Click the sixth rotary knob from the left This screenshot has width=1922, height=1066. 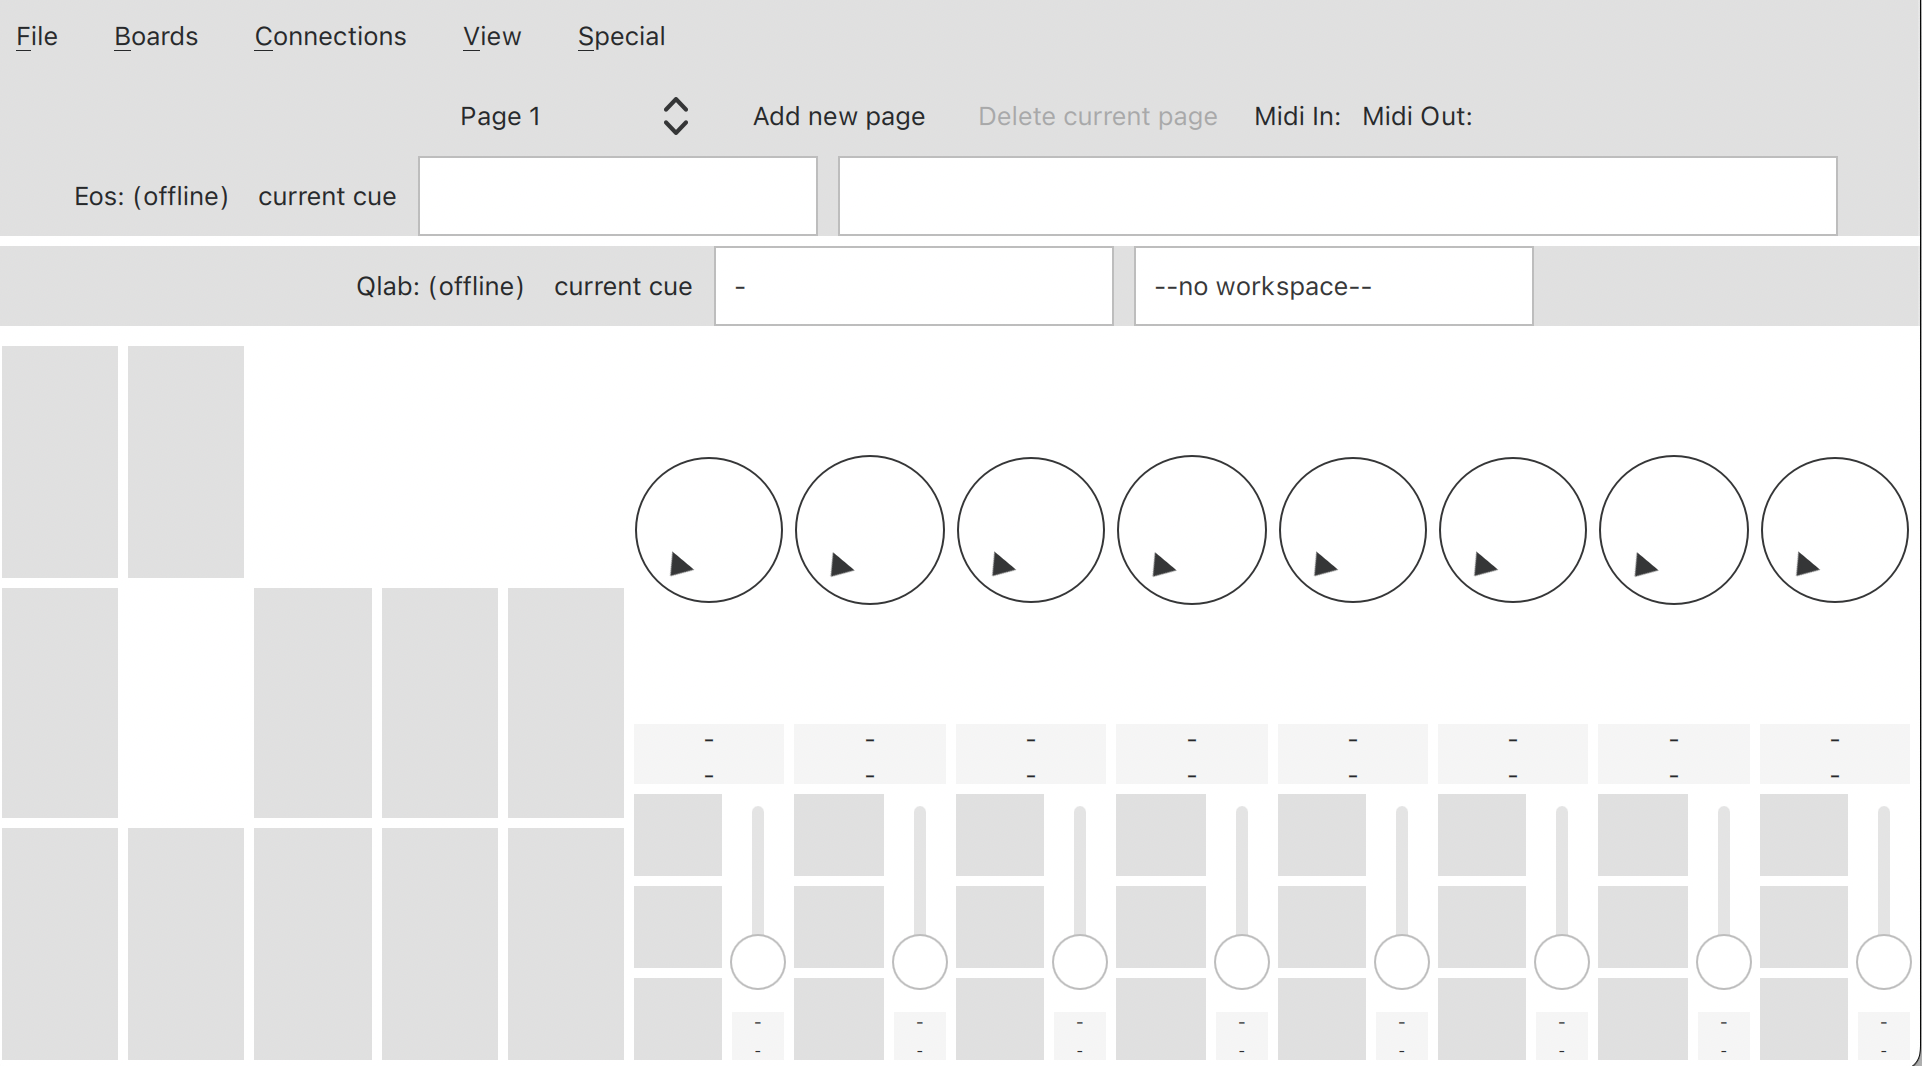(1512, 530)
